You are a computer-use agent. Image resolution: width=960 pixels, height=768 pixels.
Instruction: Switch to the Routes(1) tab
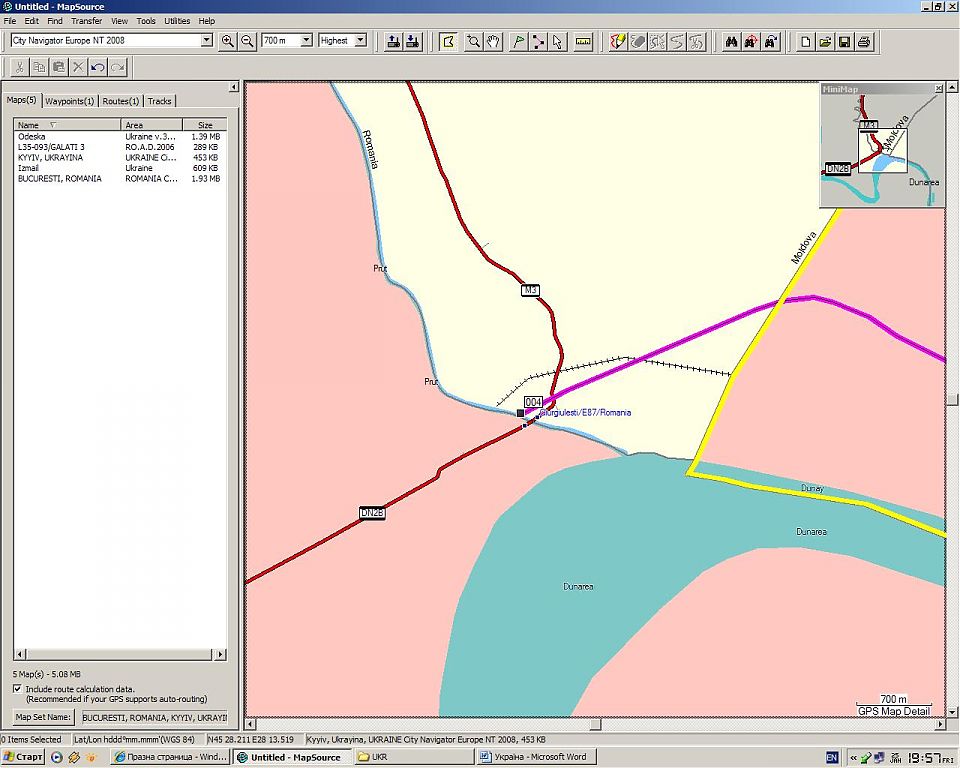click(x=121, y=101)
